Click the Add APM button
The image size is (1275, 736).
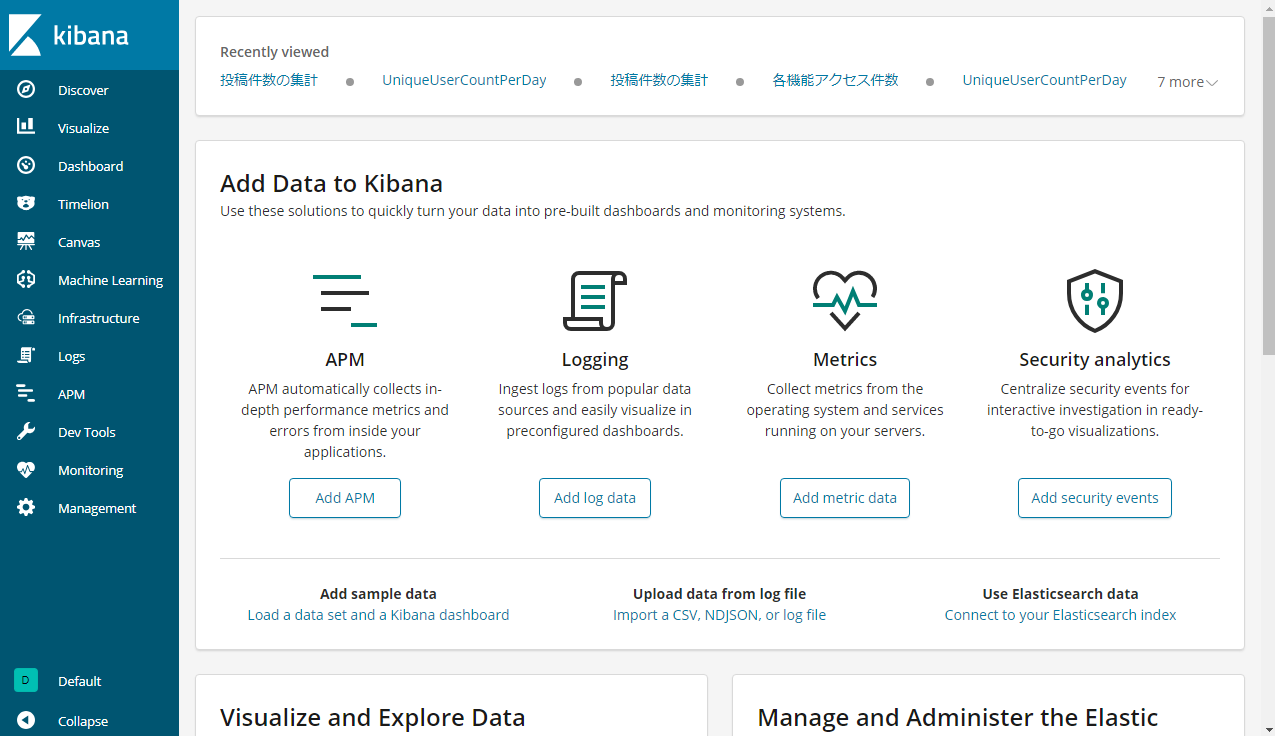click(x=344, y=497)
